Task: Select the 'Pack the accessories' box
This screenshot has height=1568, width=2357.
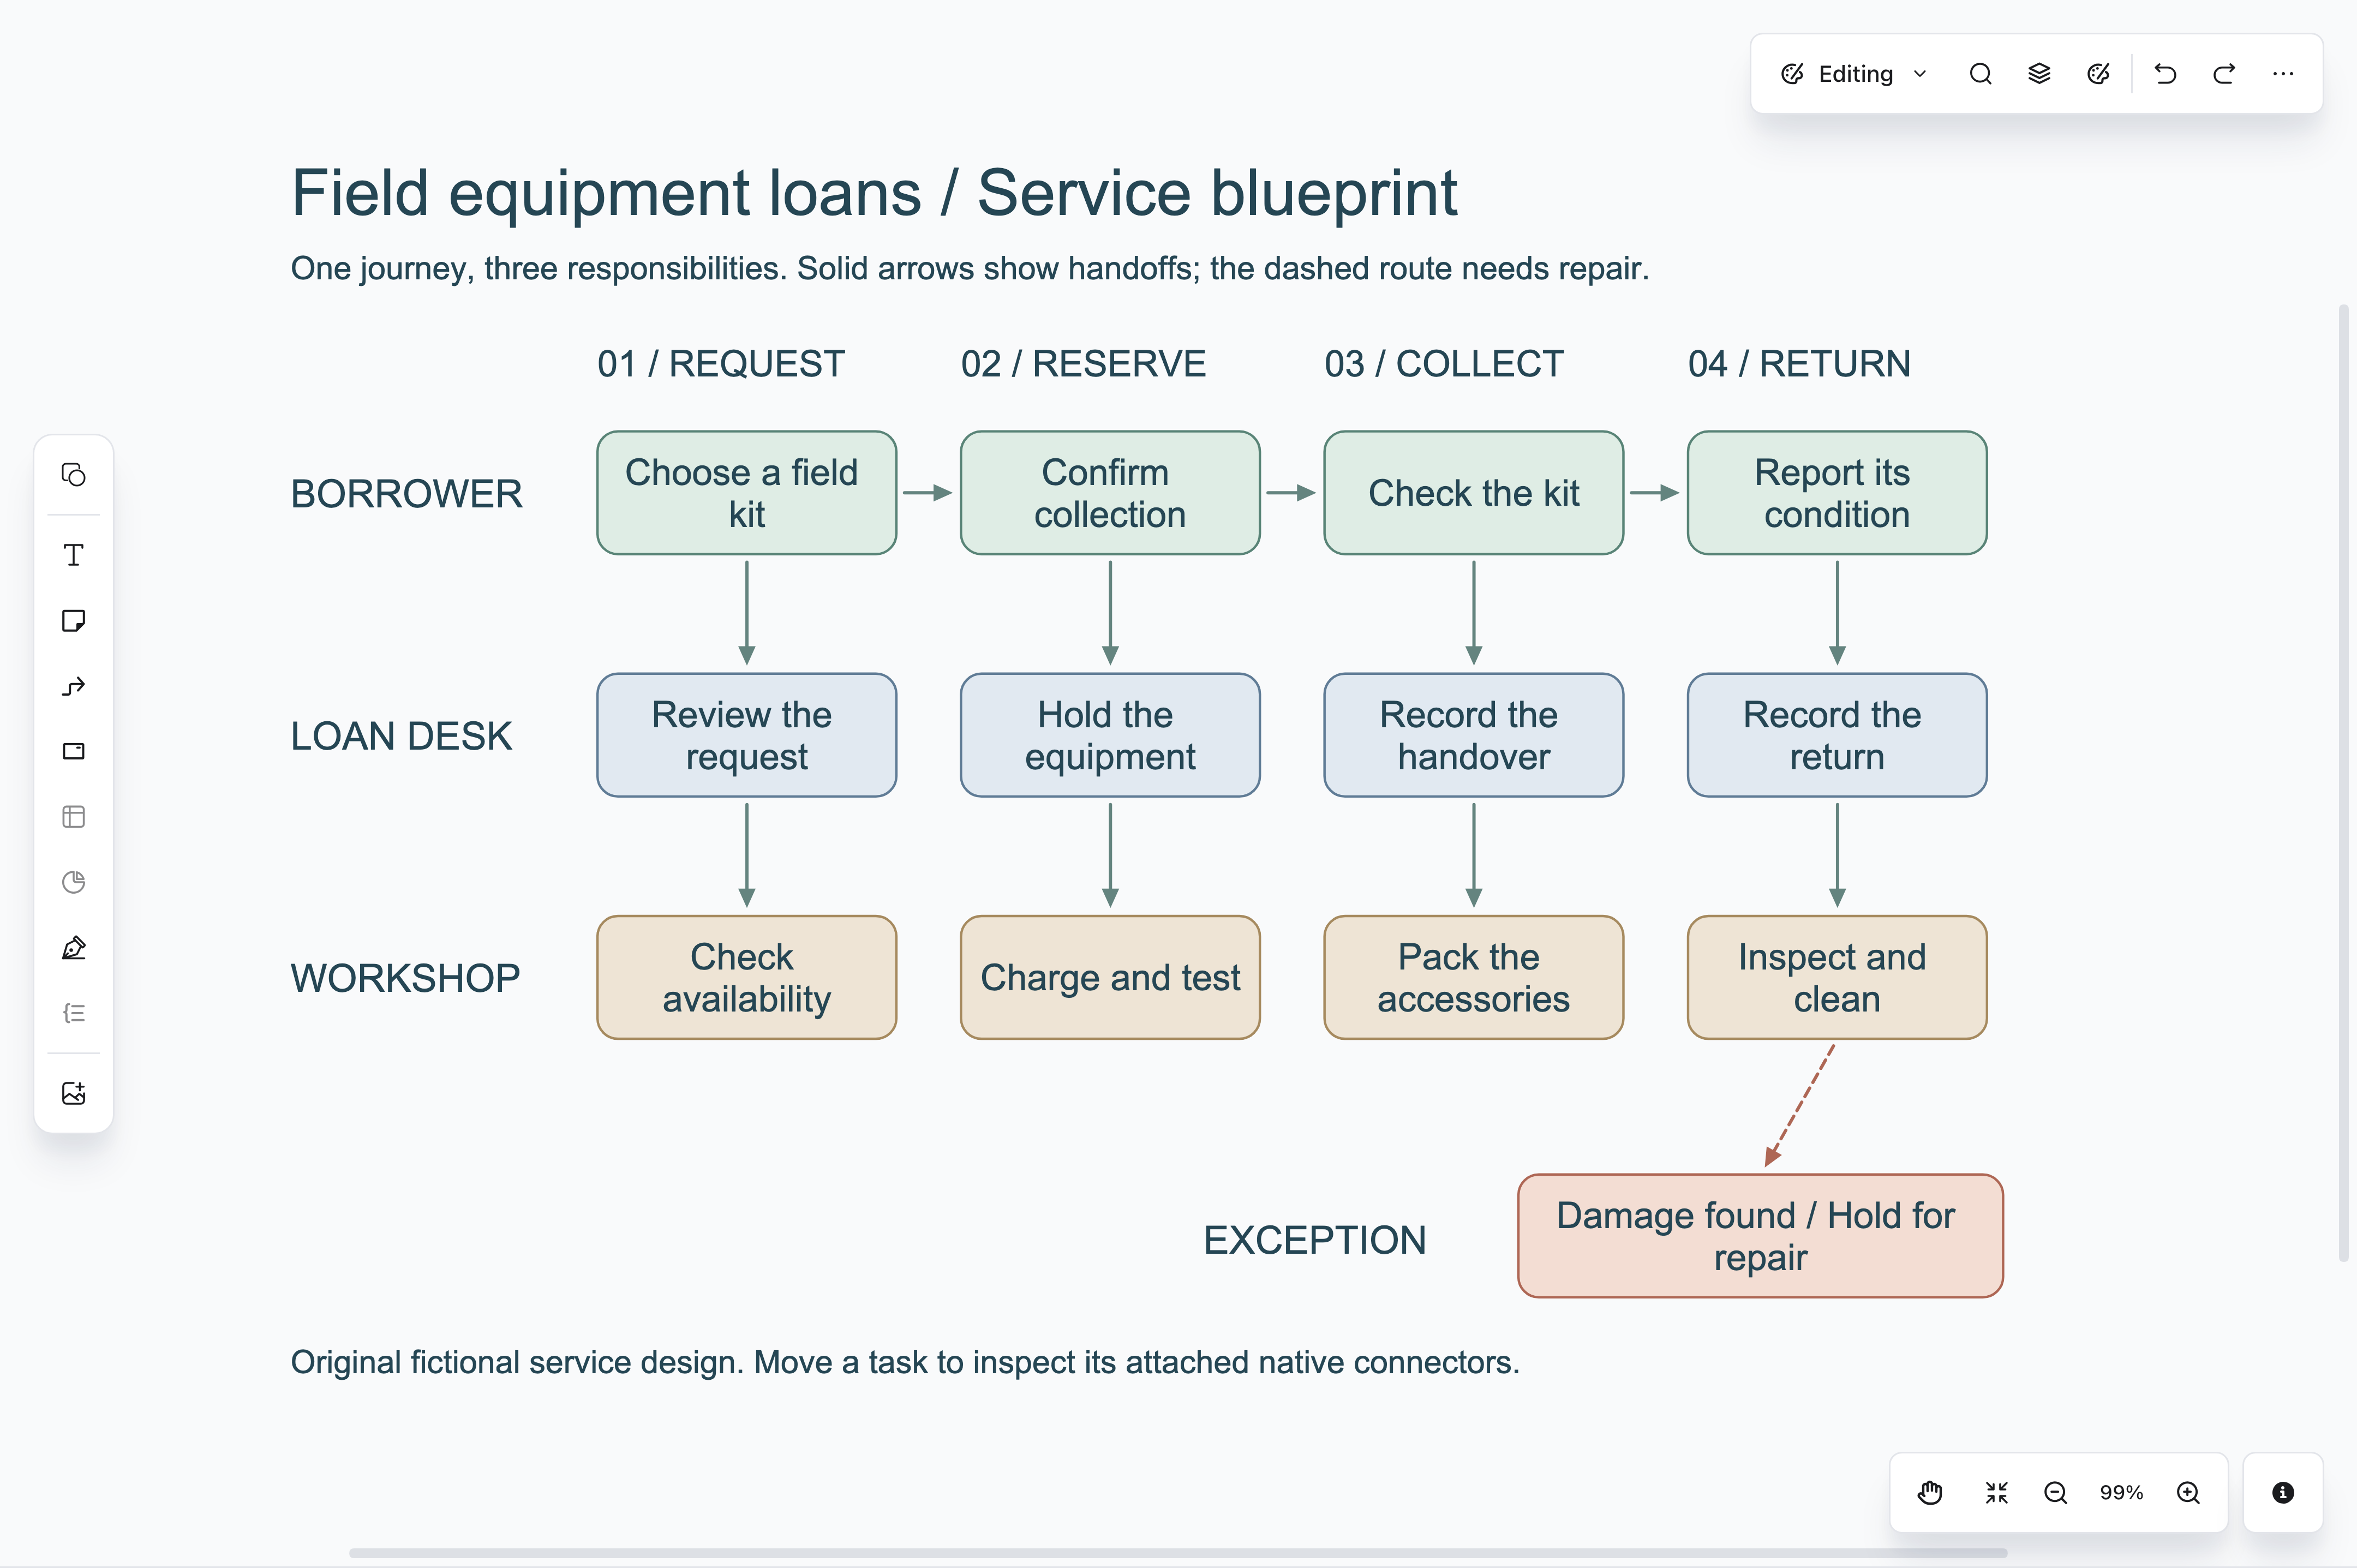Action: (x=1473, y=978)
